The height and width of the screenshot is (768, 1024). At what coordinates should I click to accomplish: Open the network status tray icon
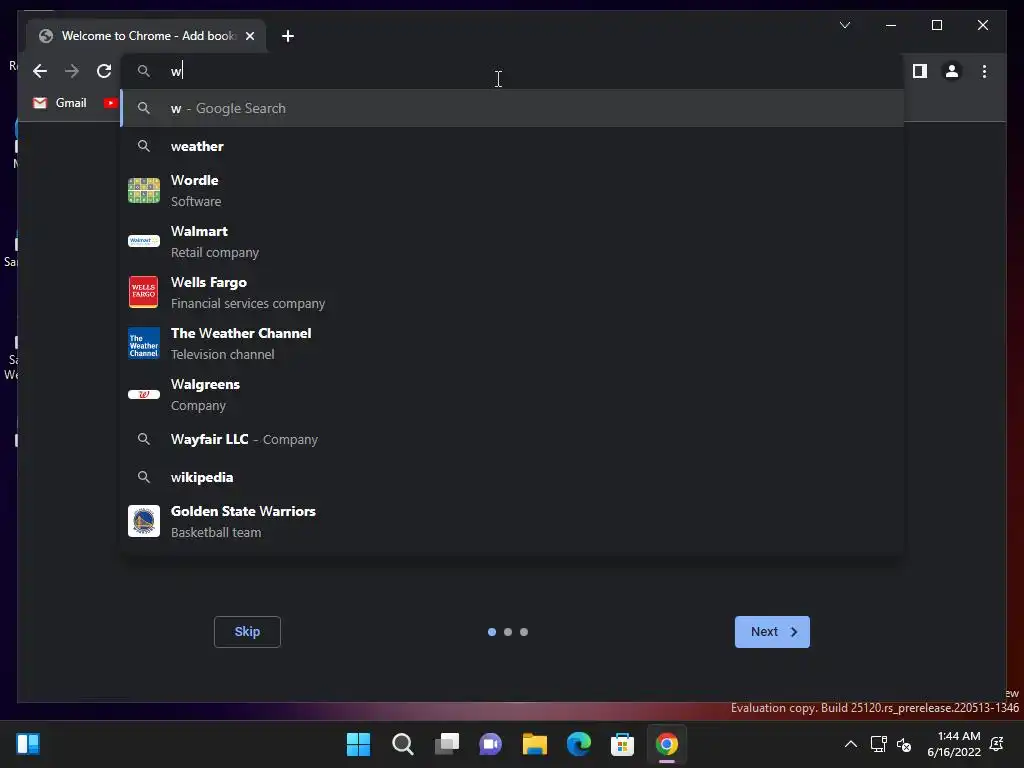click(879, 744)
